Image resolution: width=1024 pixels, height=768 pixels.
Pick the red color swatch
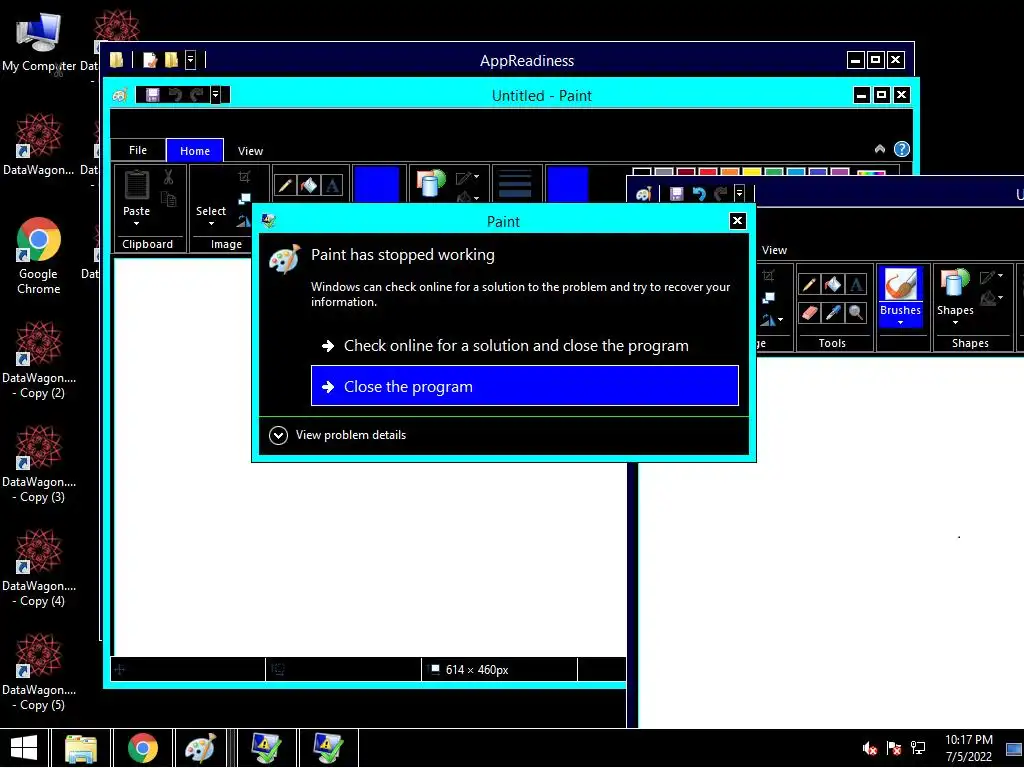point(708,172)
